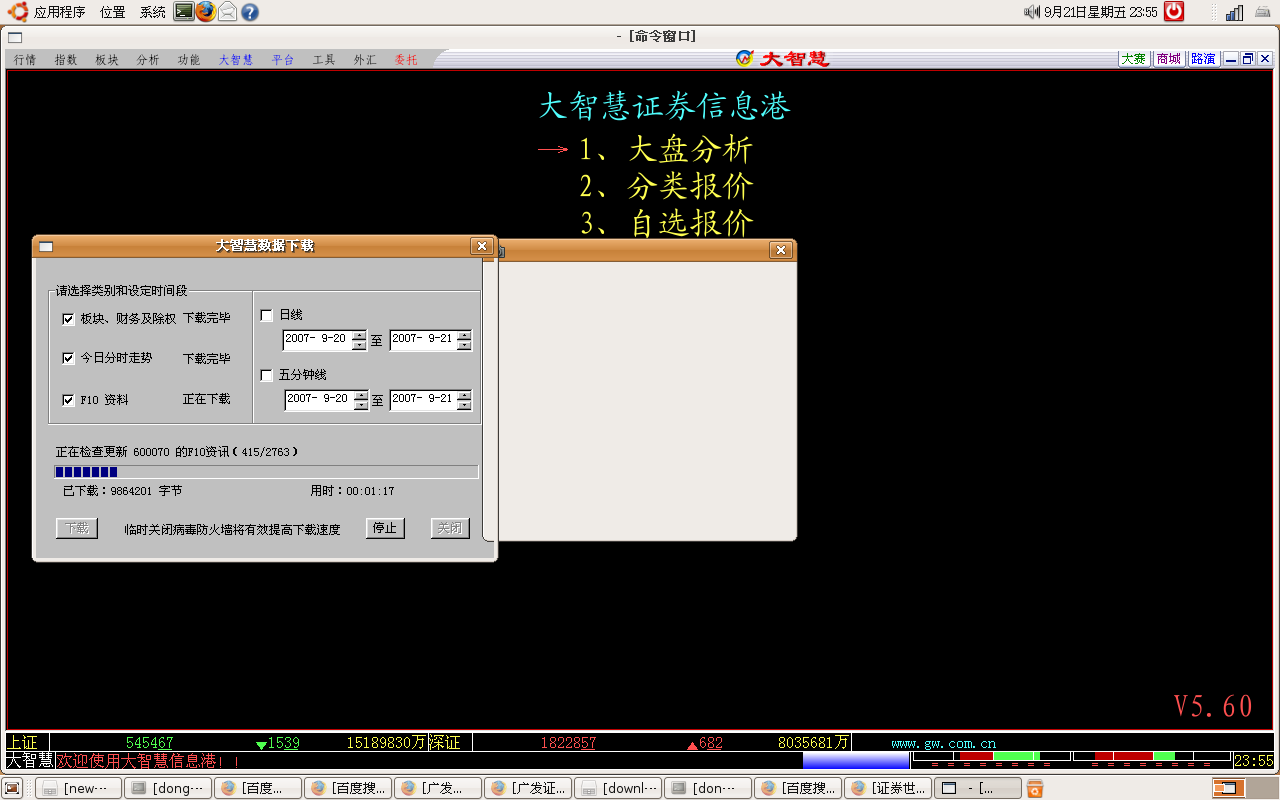Select 1、大盘分析 in the main menu
The image size is (1280, 800).
point(665,149)
